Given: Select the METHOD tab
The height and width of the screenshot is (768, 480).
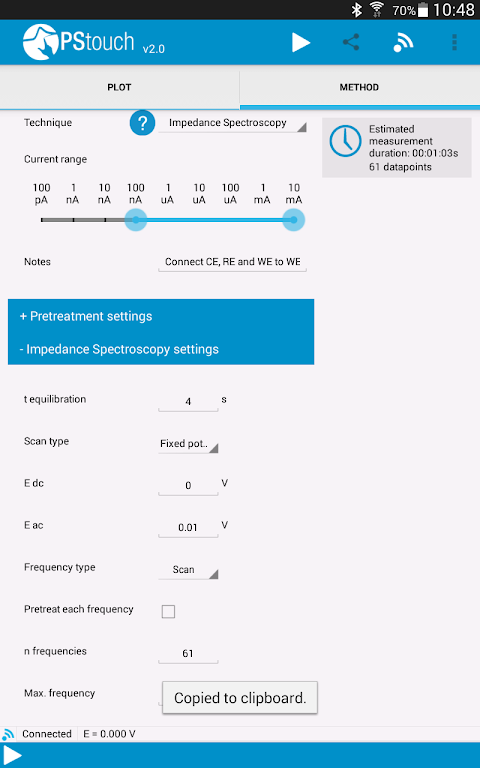Looking at the screenshot, I should point(360,87).
